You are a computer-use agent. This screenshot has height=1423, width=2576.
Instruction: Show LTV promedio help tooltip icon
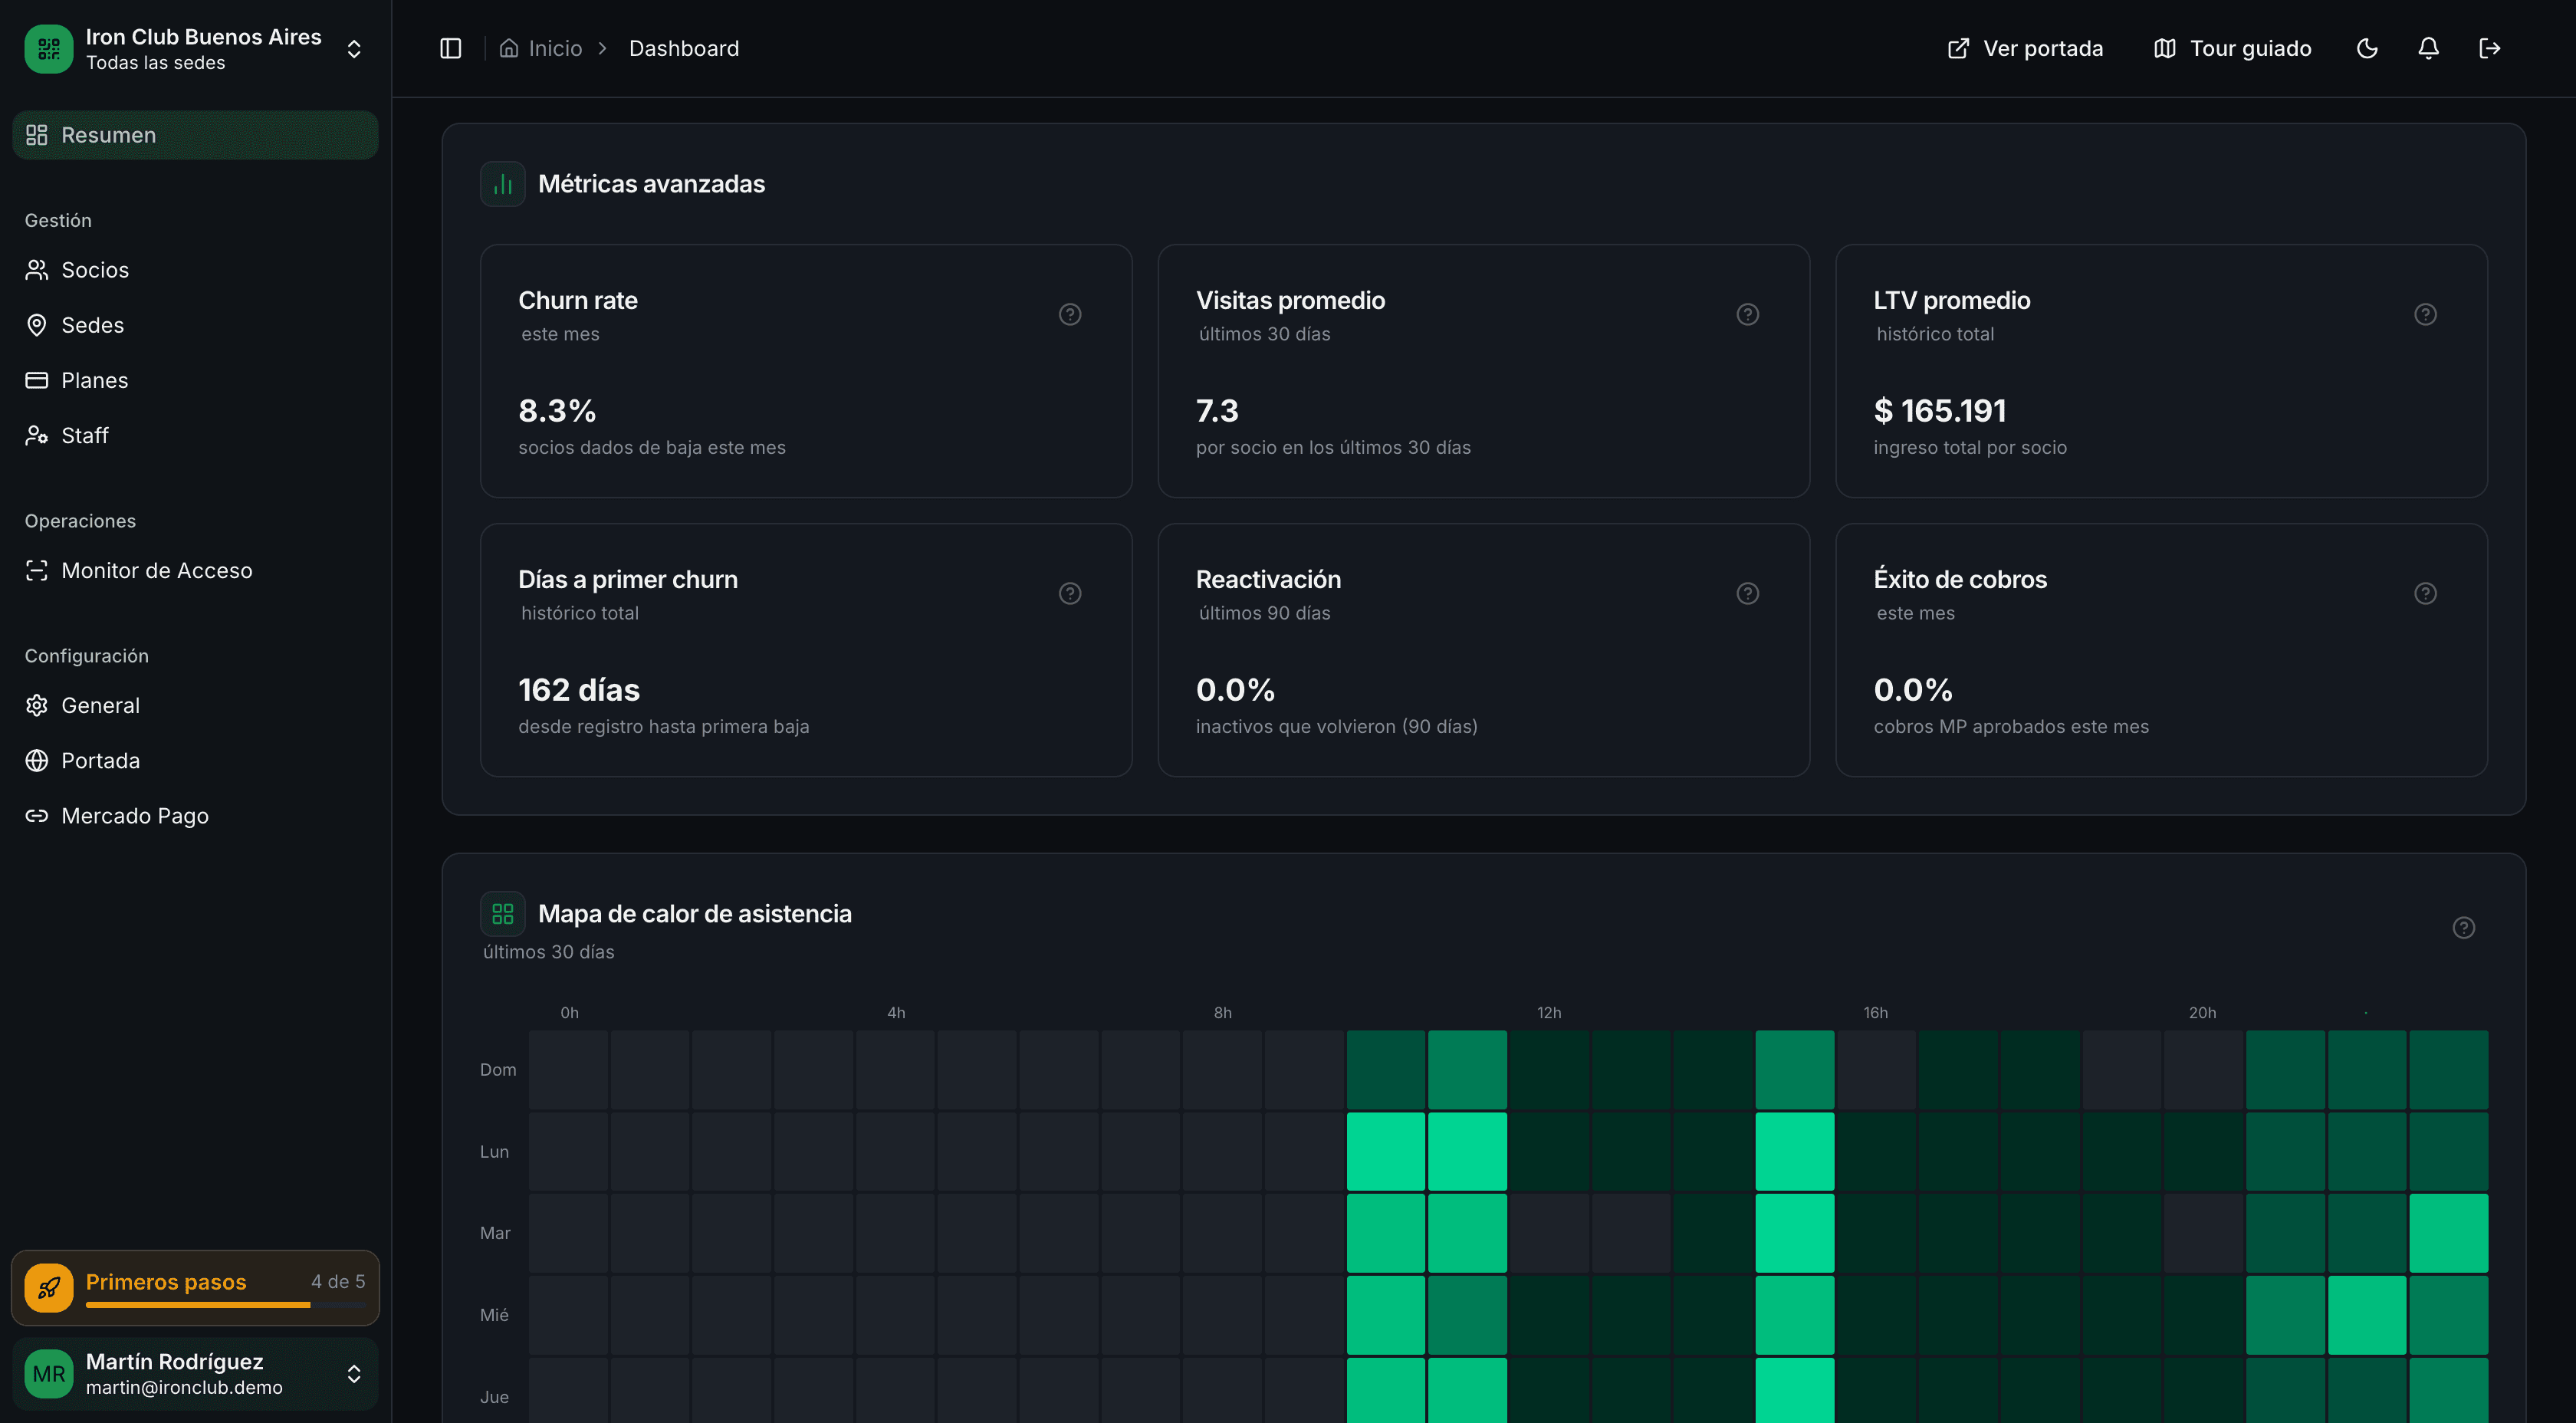[x=2425, y=314]
